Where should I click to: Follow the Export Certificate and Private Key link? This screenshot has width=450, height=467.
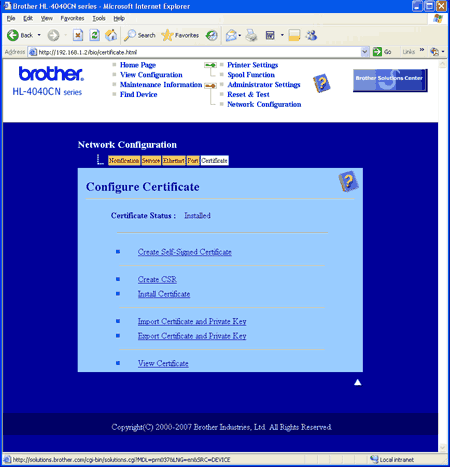pyautogui.click(x=192, y=336)
